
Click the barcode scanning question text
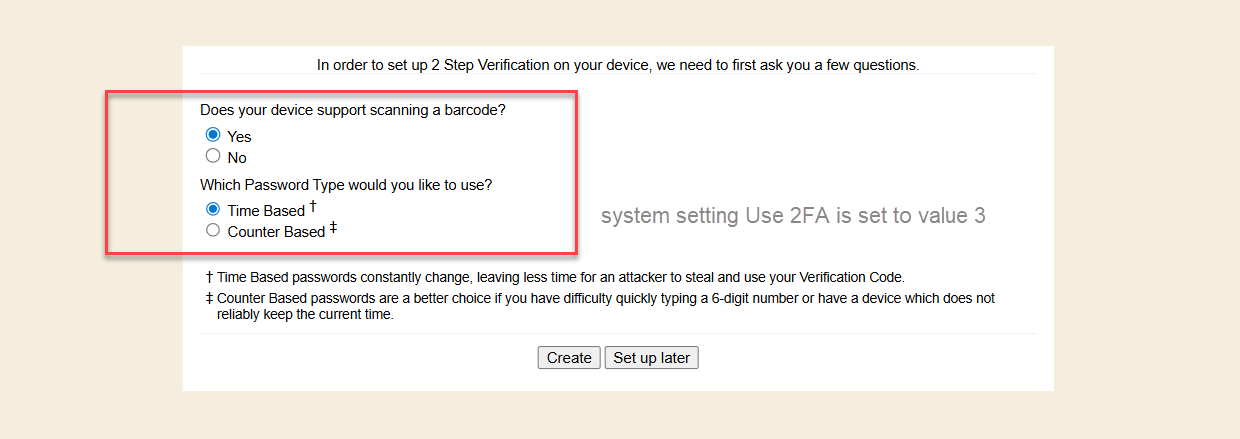point(353,110)
